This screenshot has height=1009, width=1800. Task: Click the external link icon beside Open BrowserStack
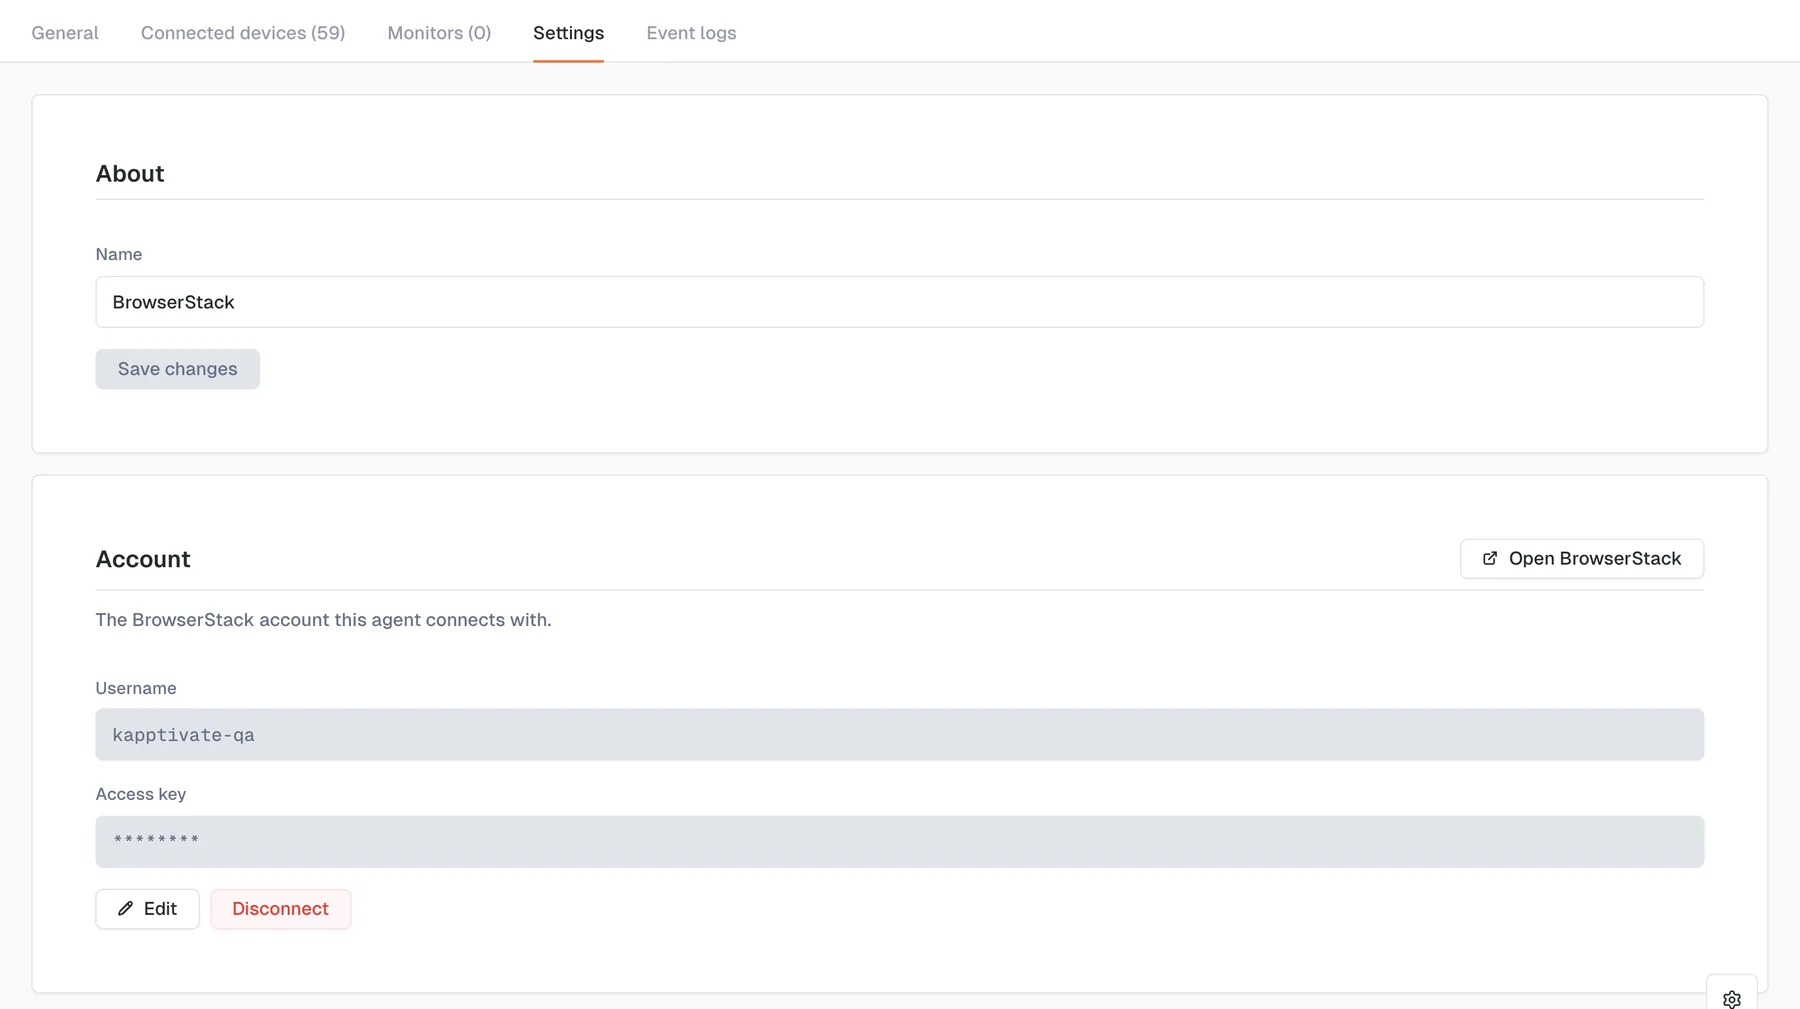tap(1490, 559)
